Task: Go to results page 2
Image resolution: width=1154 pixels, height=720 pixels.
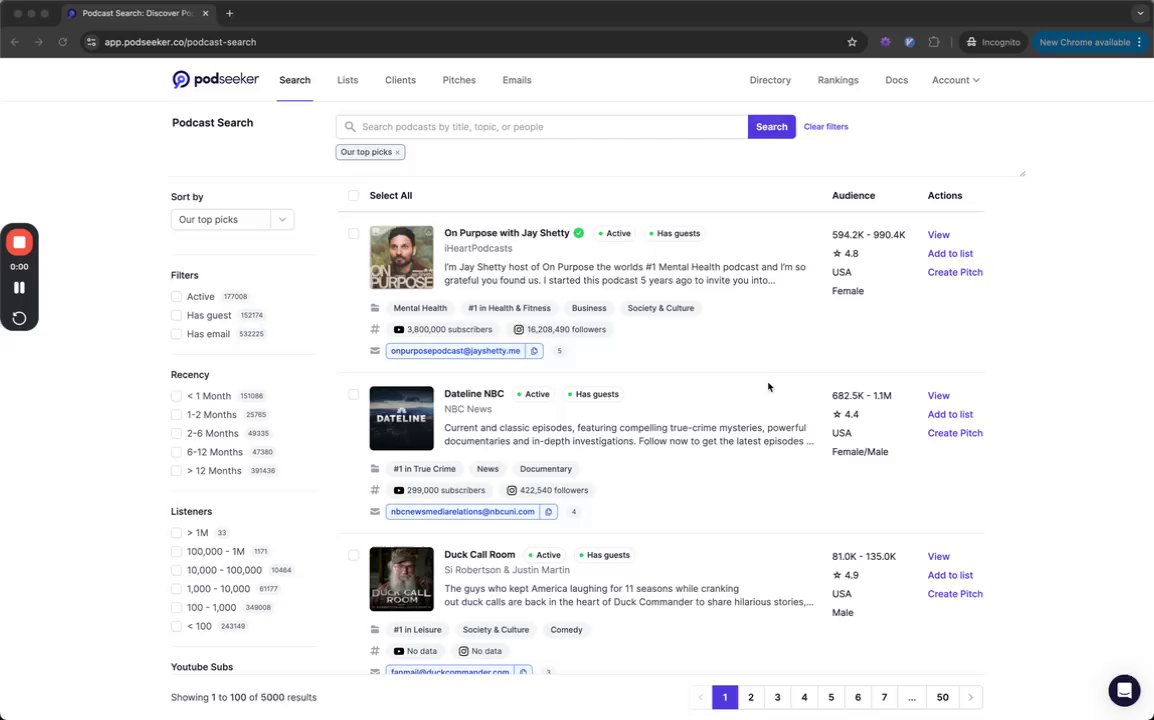Action: 751,697
